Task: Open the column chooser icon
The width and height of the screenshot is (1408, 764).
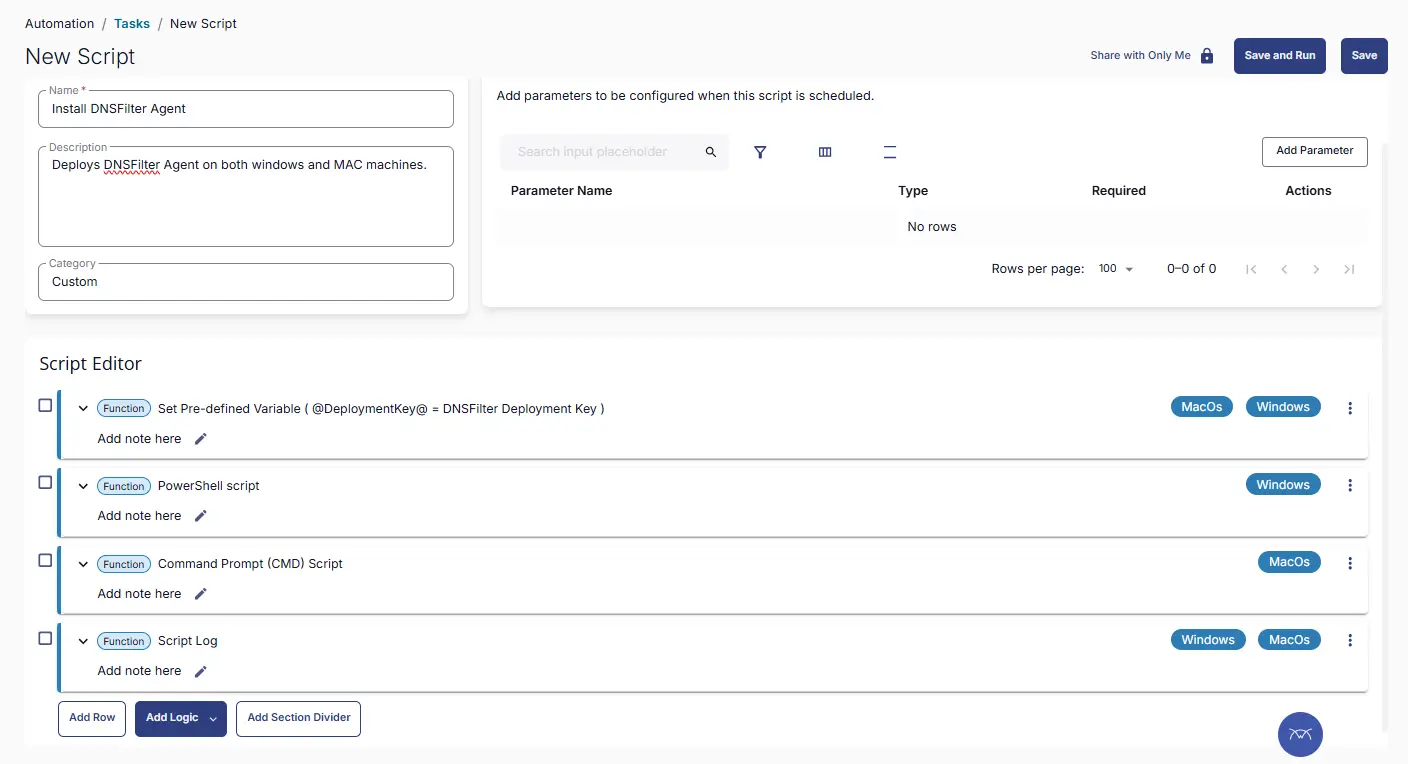Action: [825, 152]
